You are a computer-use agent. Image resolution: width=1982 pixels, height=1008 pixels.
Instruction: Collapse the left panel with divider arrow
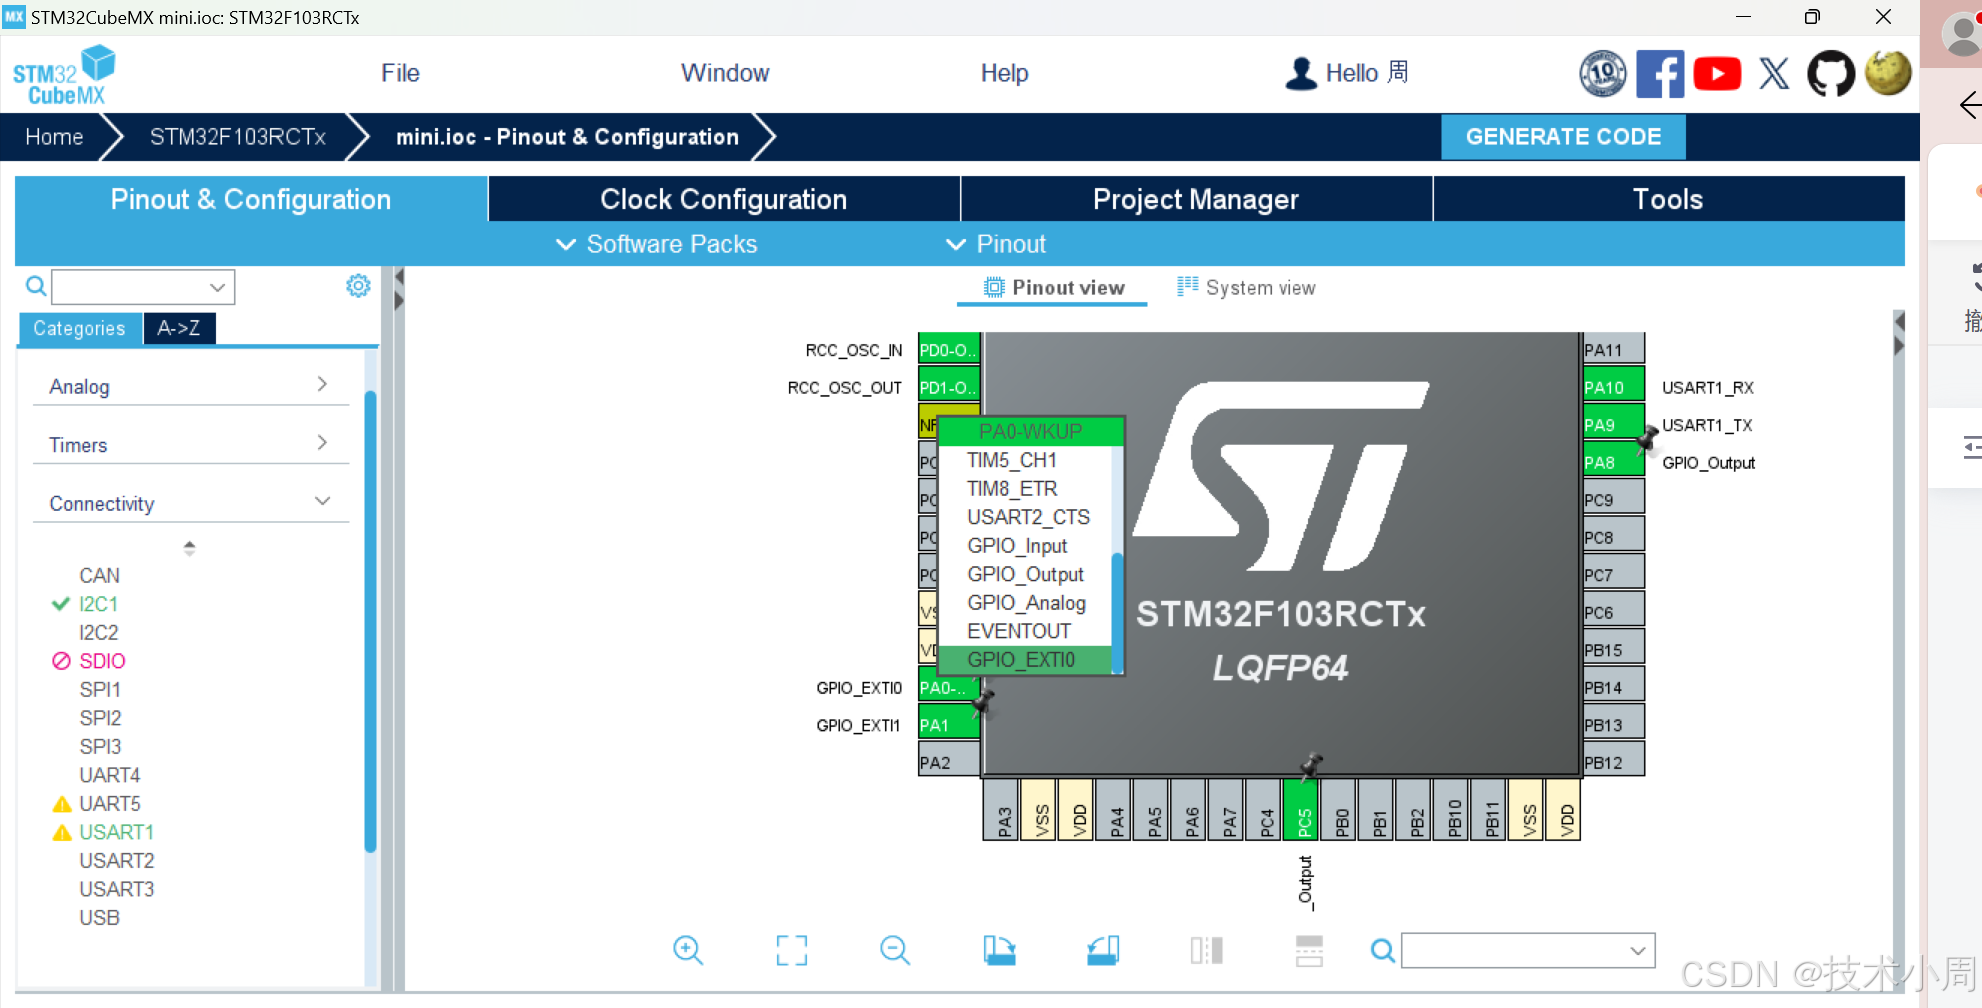click(398, 277)
